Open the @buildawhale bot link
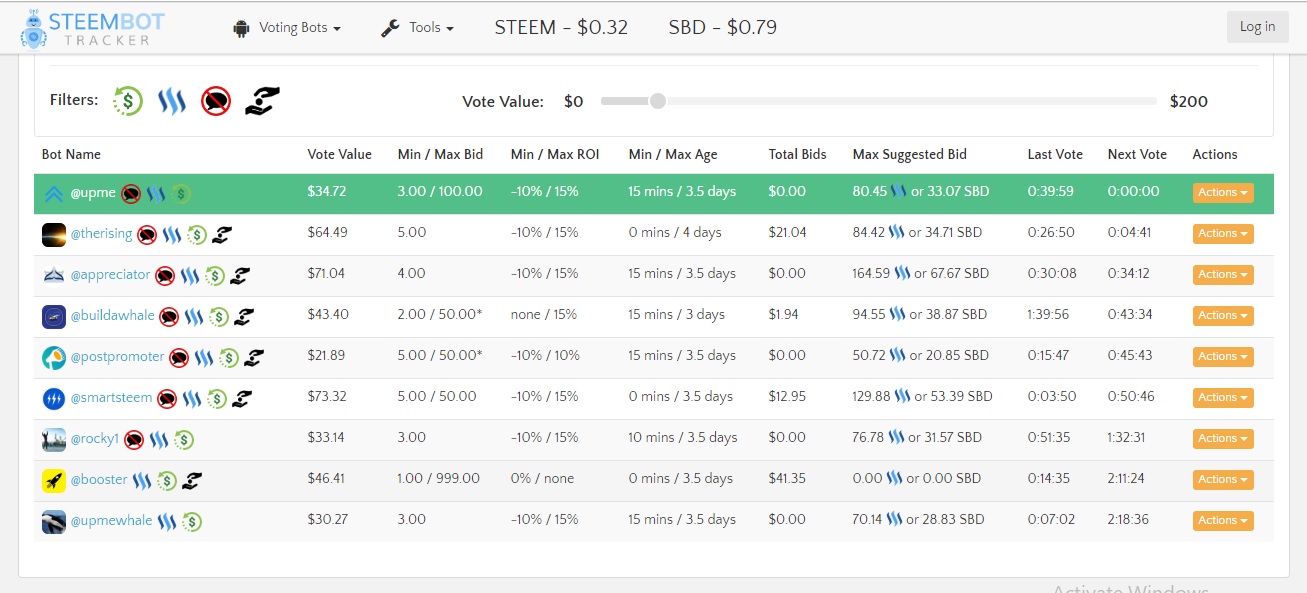 point(112,315)
